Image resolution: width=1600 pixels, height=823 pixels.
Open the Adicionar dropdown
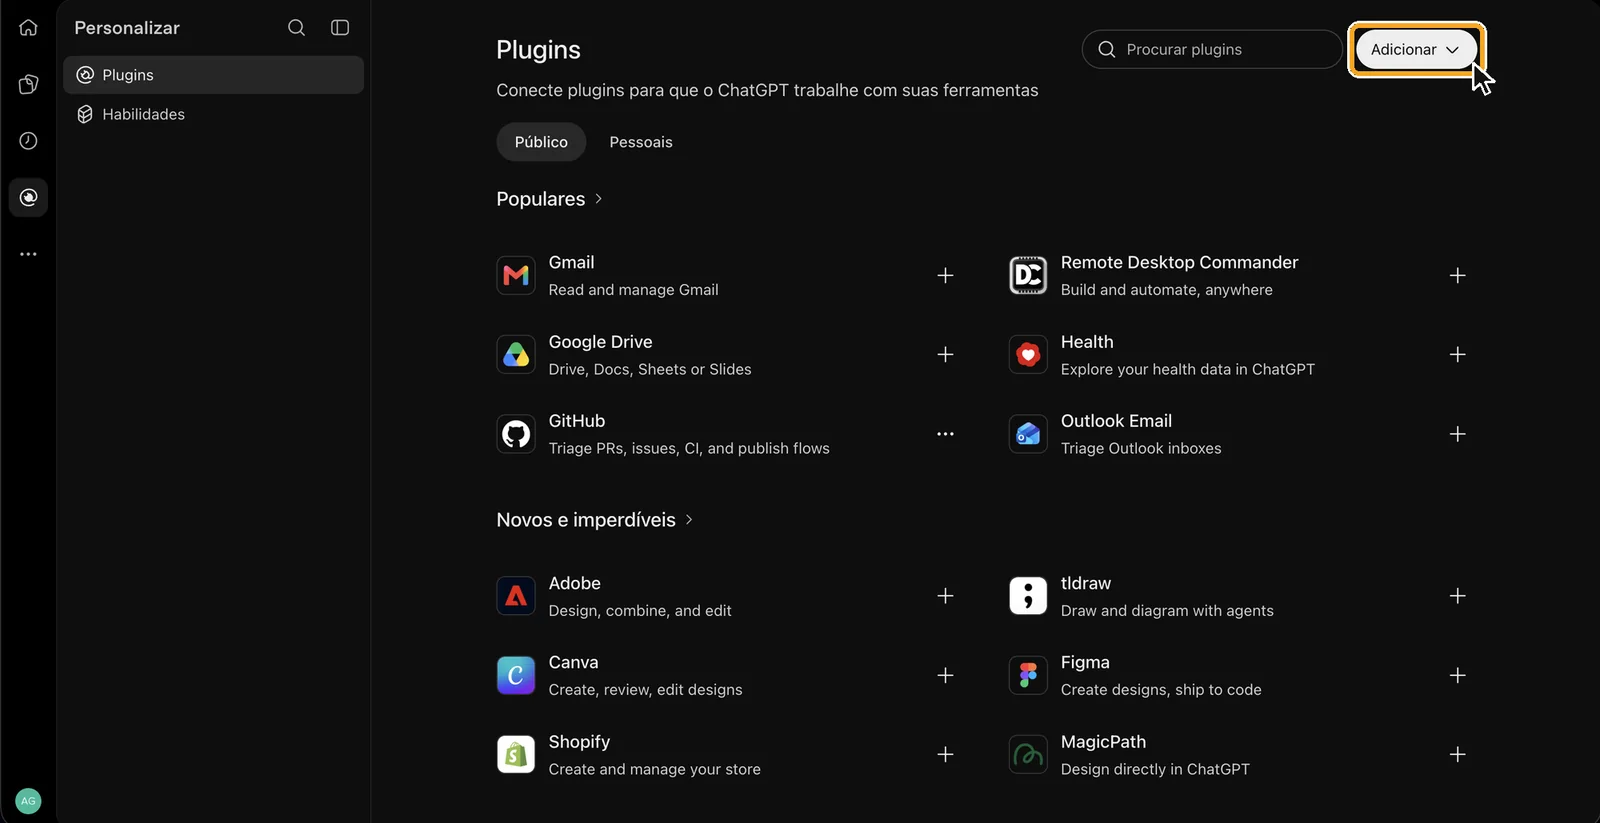(x=1415, y=49)
